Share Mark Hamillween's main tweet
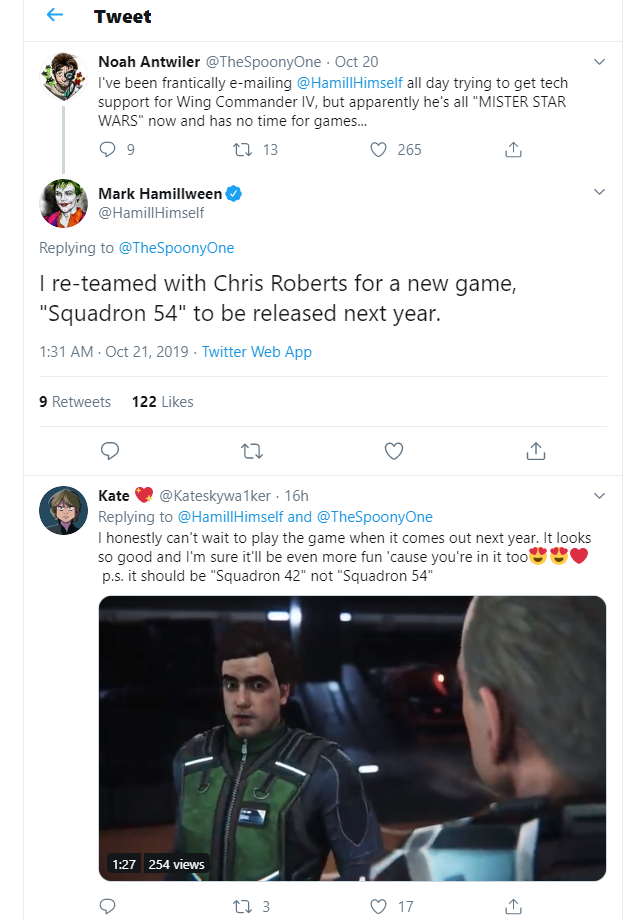This screenshot has height=920, width=633. (x=536, y=451)
